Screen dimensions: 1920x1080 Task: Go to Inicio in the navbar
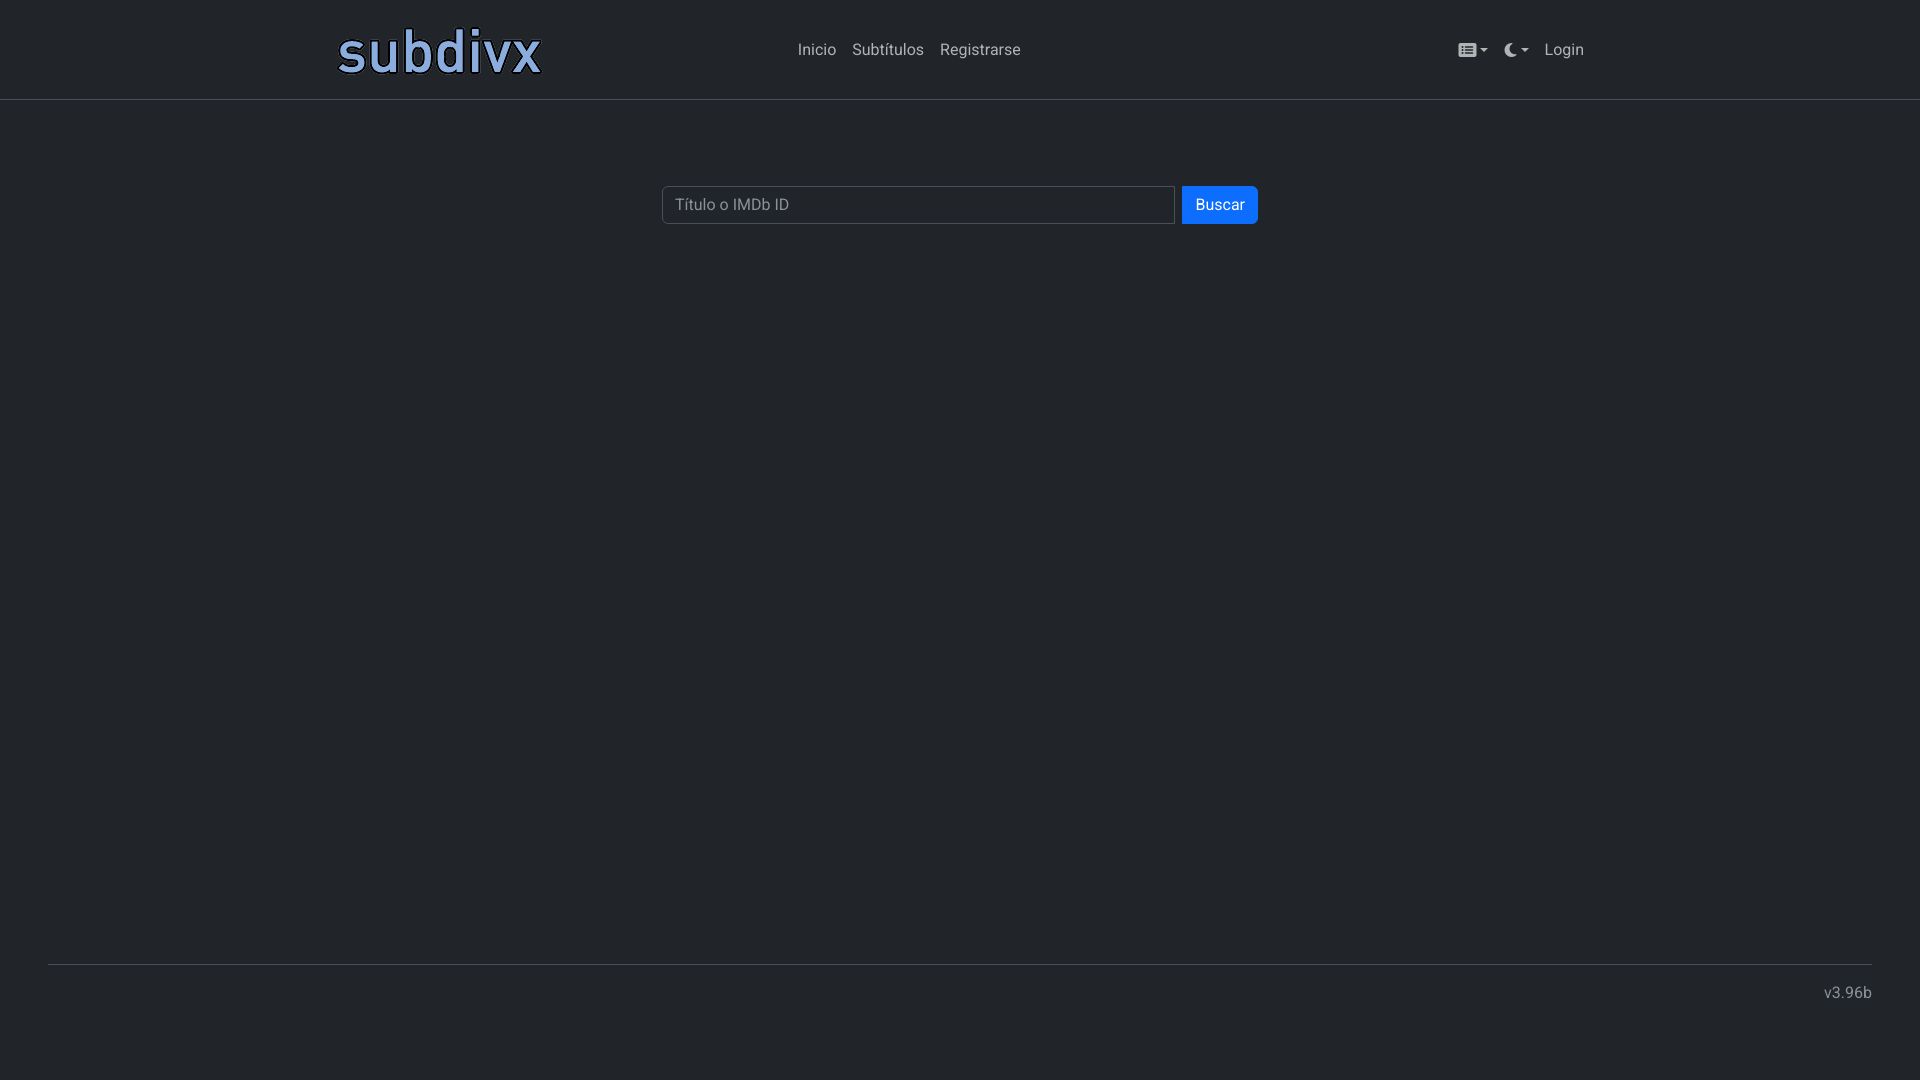pos(816,50)
